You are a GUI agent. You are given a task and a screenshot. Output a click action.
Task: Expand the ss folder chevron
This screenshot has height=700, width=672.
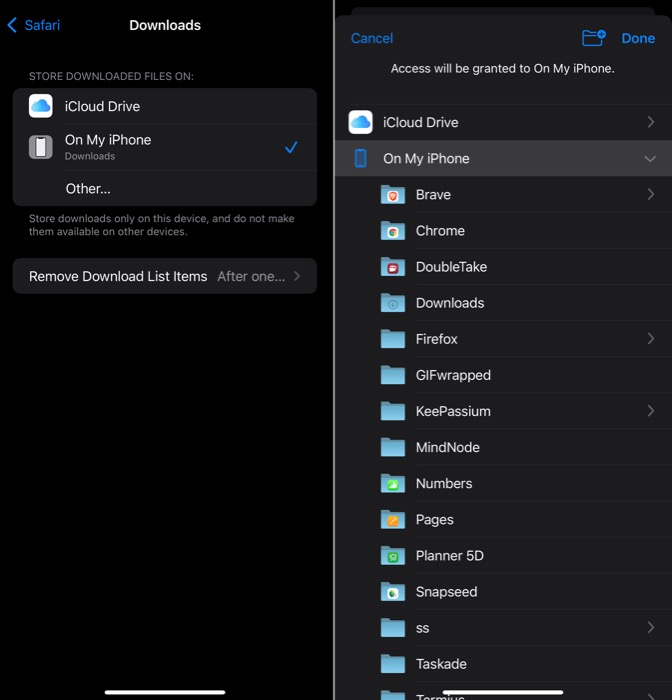pyautogui.click(x=651, y=628)
